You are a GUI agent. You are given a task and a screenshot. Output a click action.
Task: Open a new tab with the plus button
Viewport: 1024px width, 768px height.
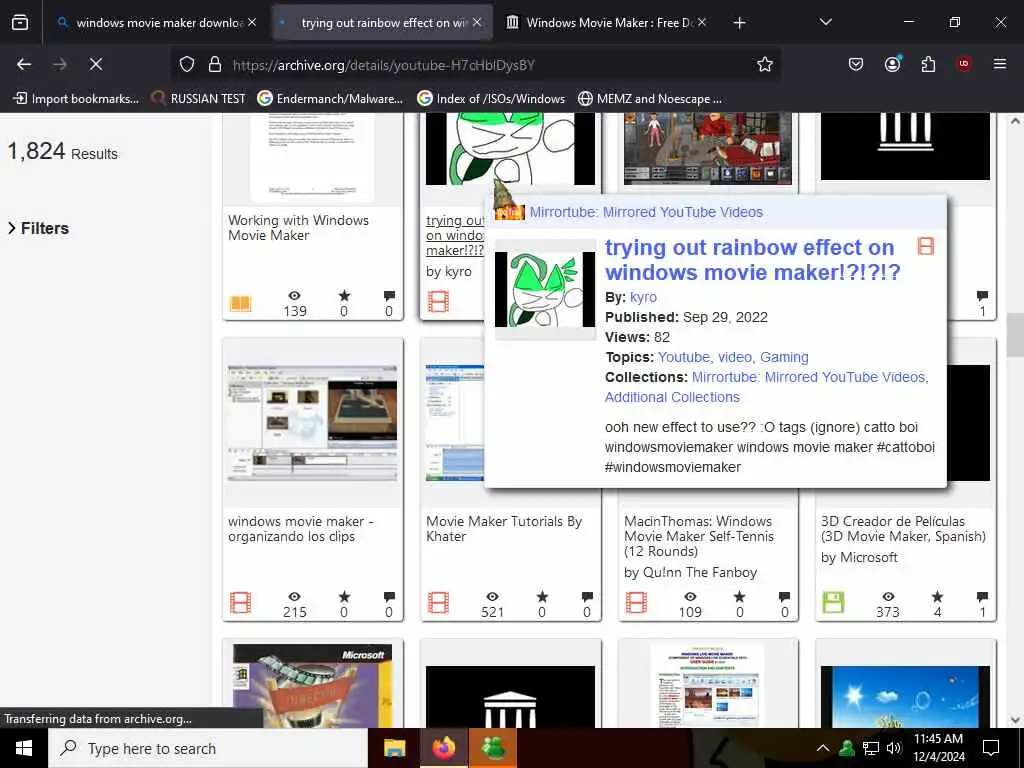739,23
